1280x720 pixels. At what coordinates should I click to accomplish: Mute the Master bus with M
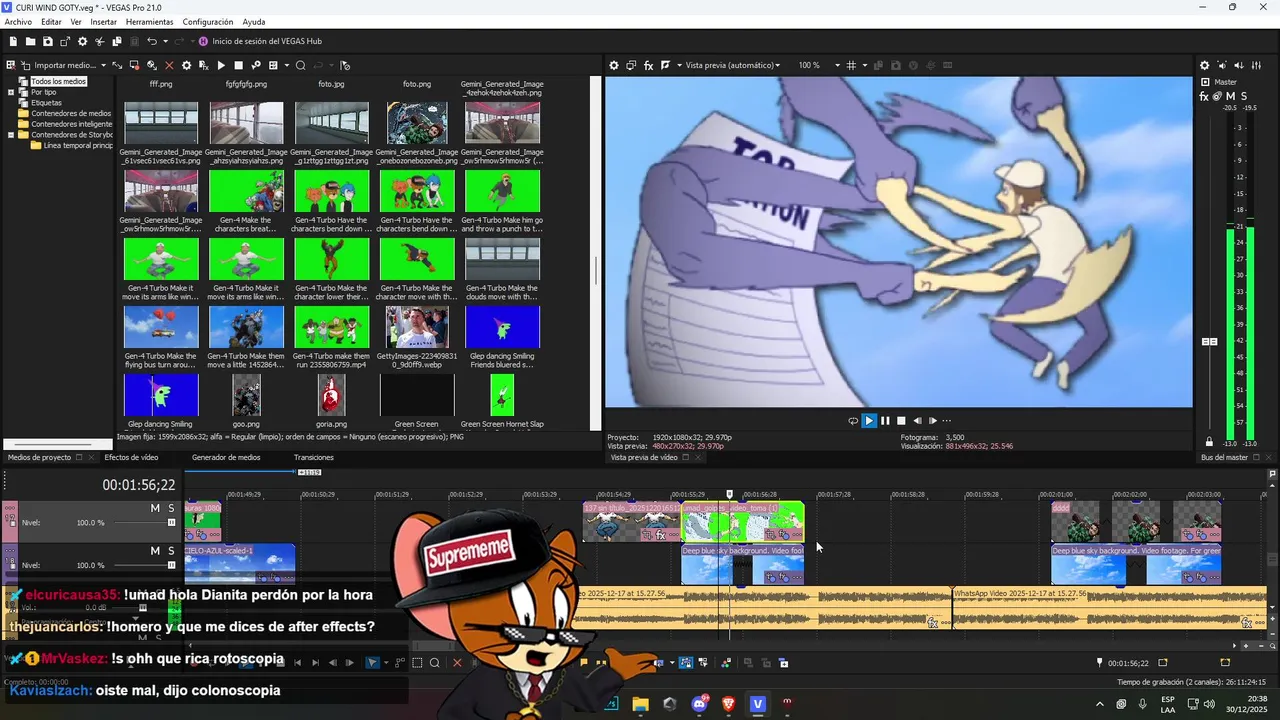click(1230, 96)
